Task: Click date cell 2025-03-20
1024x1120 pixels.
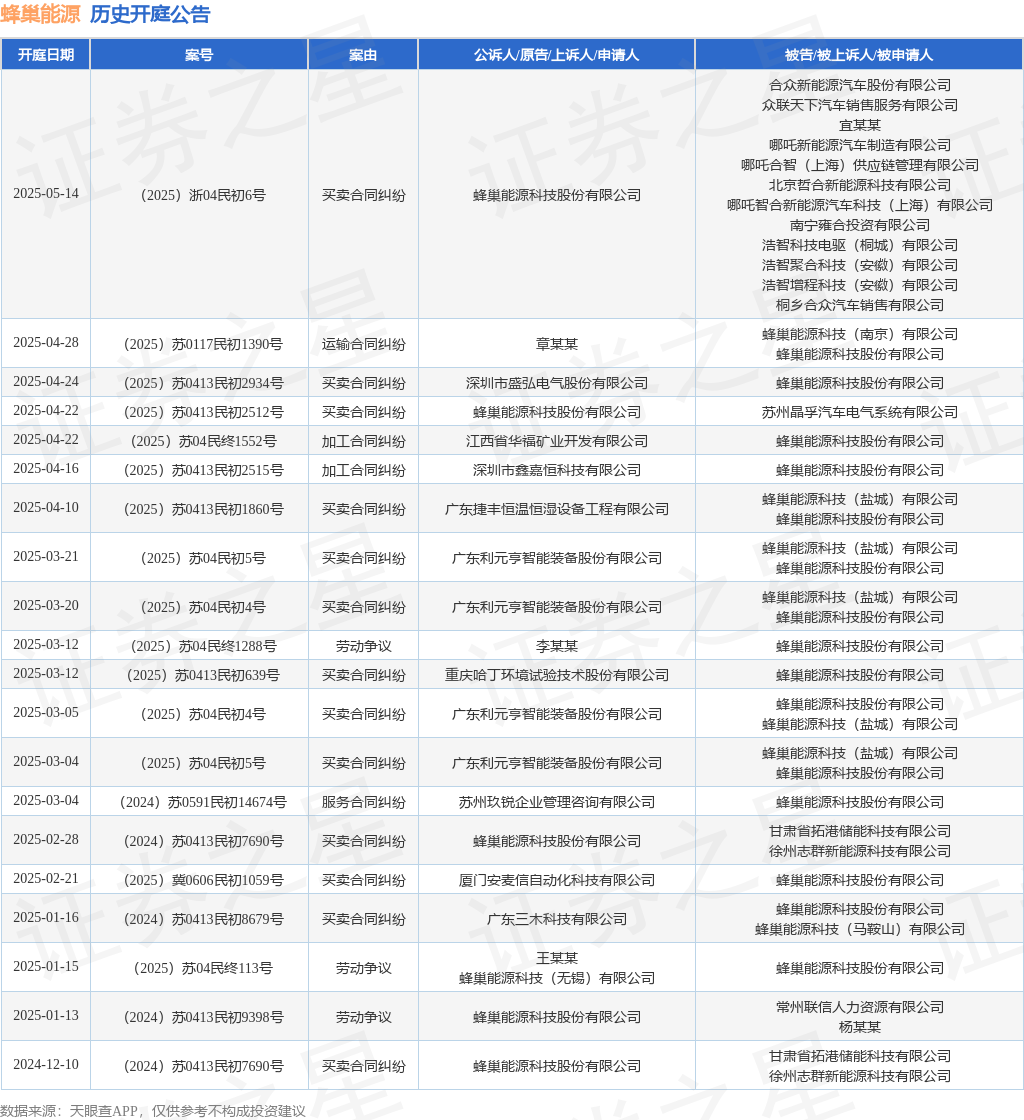Action: pos(46,606)
